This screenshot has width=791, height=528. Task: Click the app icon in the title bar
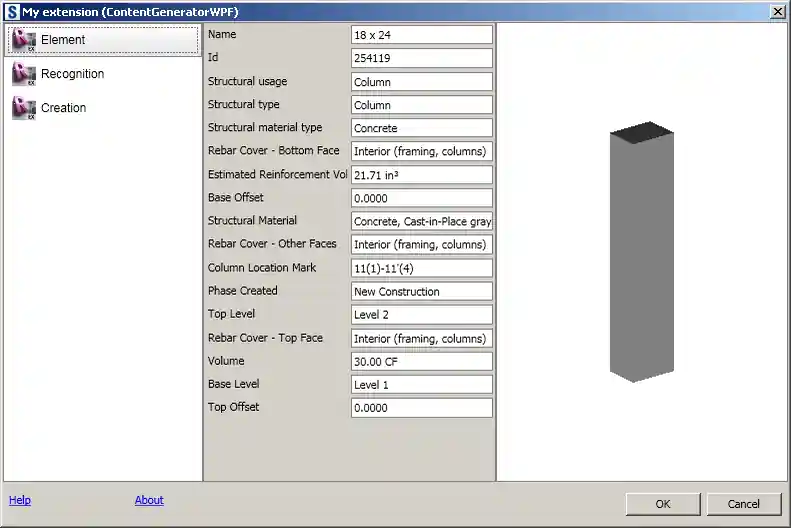[12, 11]
